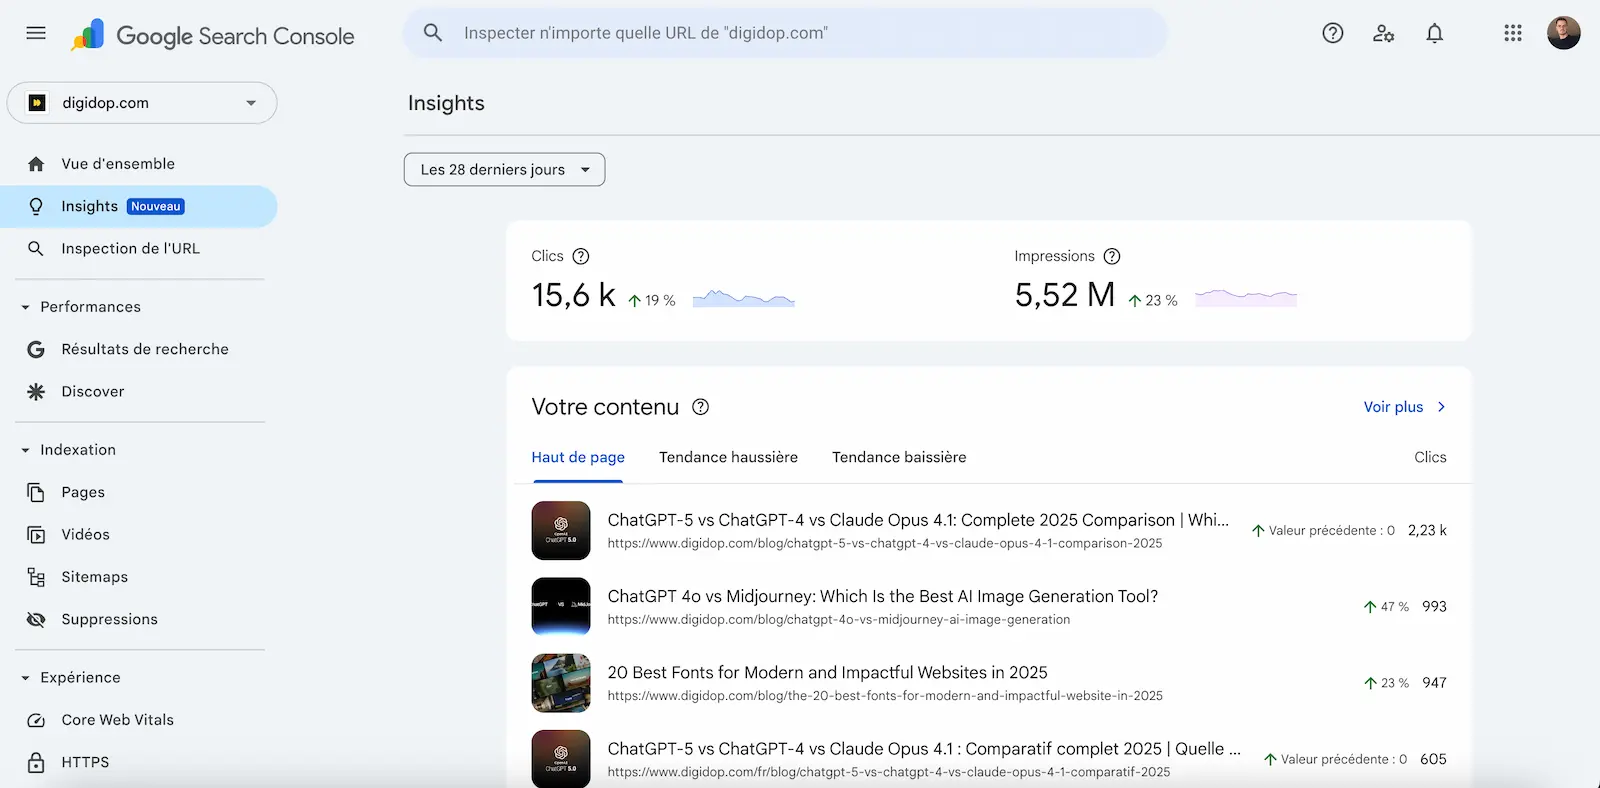Open users and permissions settings icon
The image size is (1600, 788).
click(1384, 33)
